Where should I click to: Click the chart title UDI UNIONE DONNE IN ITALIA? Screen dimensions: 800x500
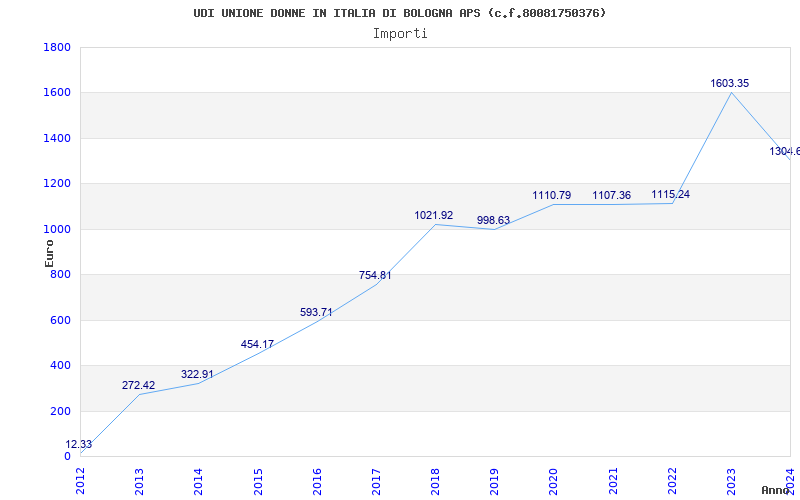399,13
